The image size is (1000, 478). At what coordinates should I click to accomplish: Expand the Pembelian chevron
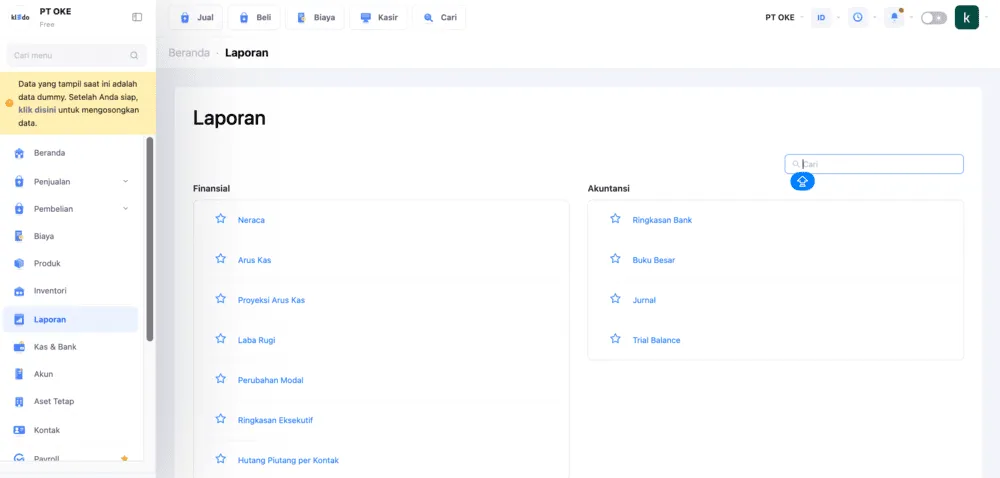point(126,208)
